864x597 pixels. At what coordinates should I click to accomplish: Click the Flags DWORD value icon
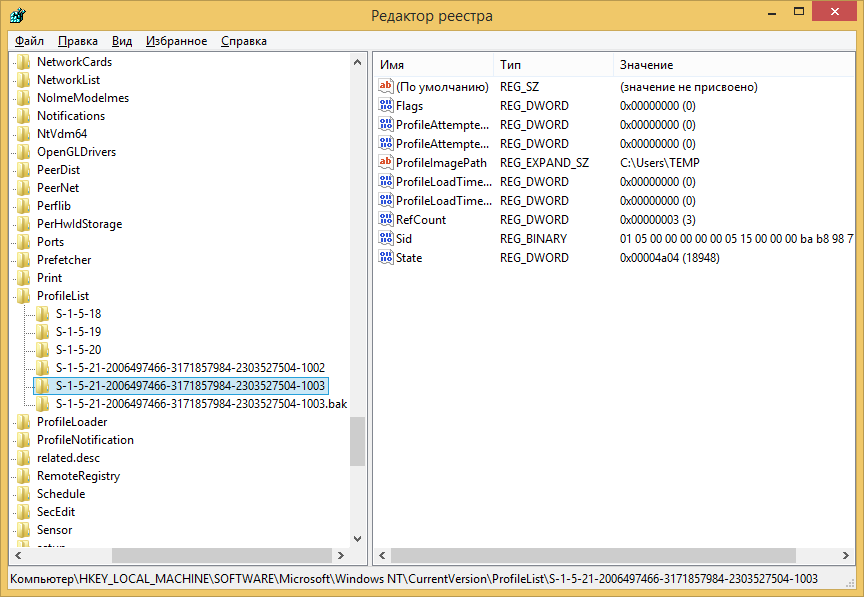pos(386,105)
